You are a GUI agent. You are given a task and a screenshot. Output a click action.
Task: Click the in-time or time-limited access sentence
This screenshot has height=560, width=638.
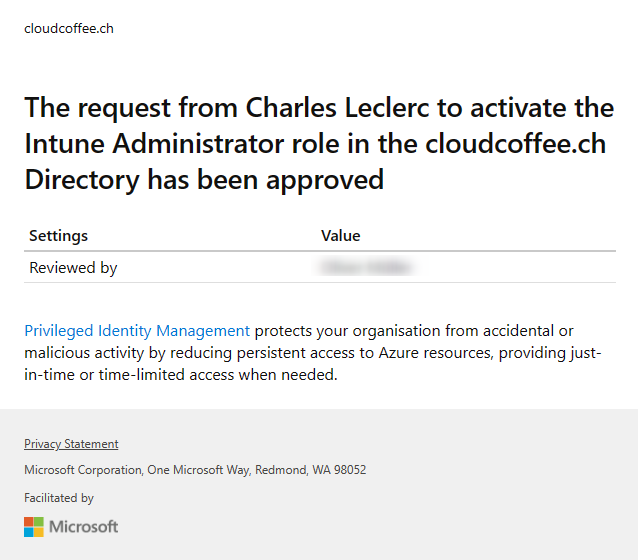click(181, 375)
